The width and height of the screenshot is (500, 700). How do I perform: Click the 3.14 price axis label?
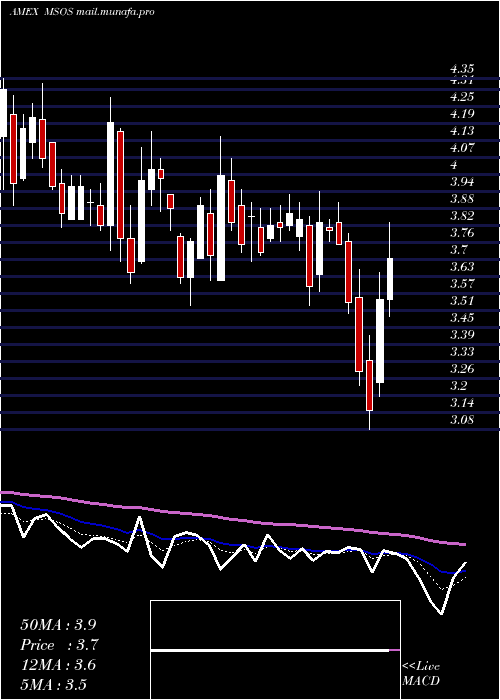(462, 403)
